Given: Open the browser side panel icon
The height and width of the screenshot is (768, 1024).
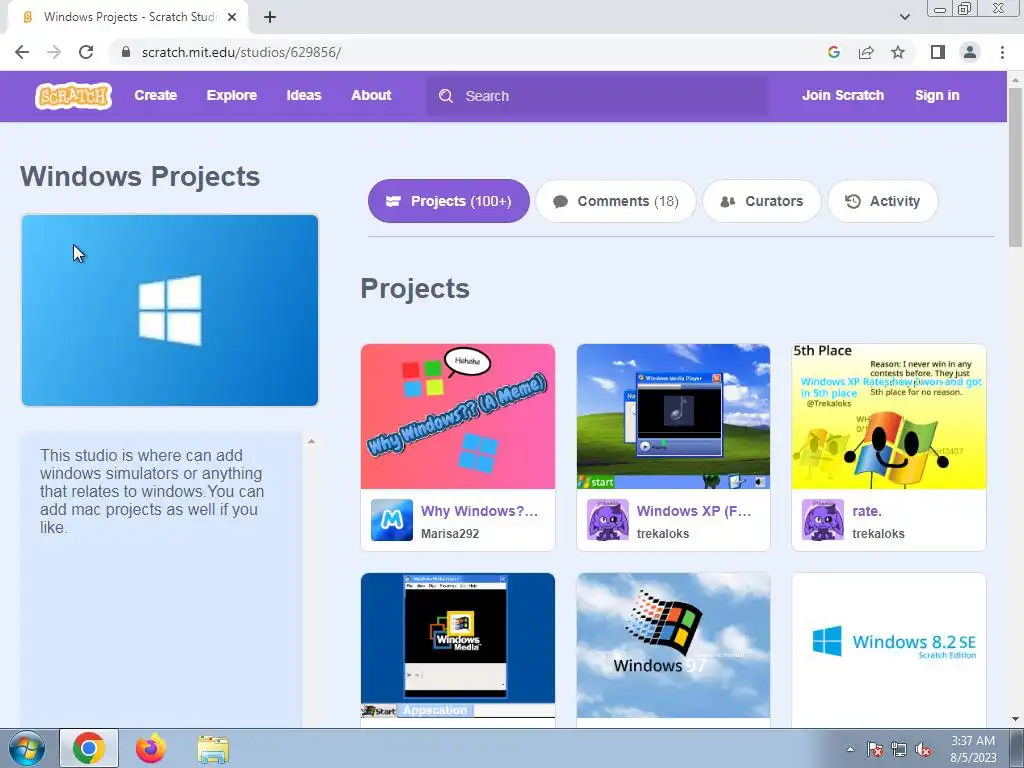Looking at the screenshot, I should point(938,52).
